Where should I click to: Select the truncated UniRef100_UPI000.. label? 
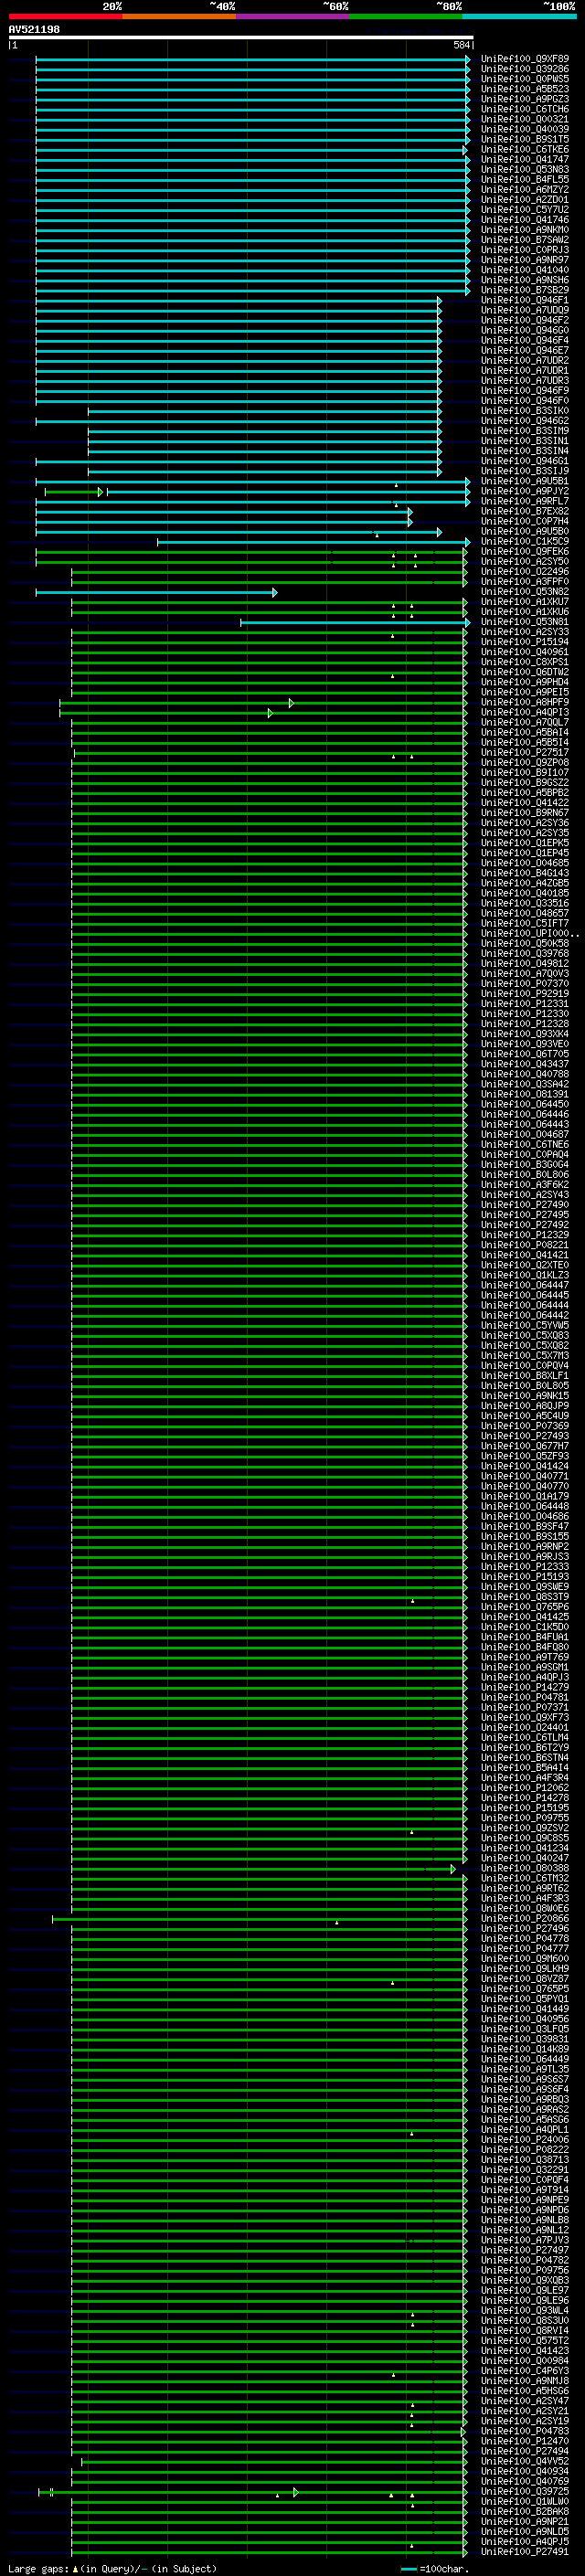[x=529, y=934]
